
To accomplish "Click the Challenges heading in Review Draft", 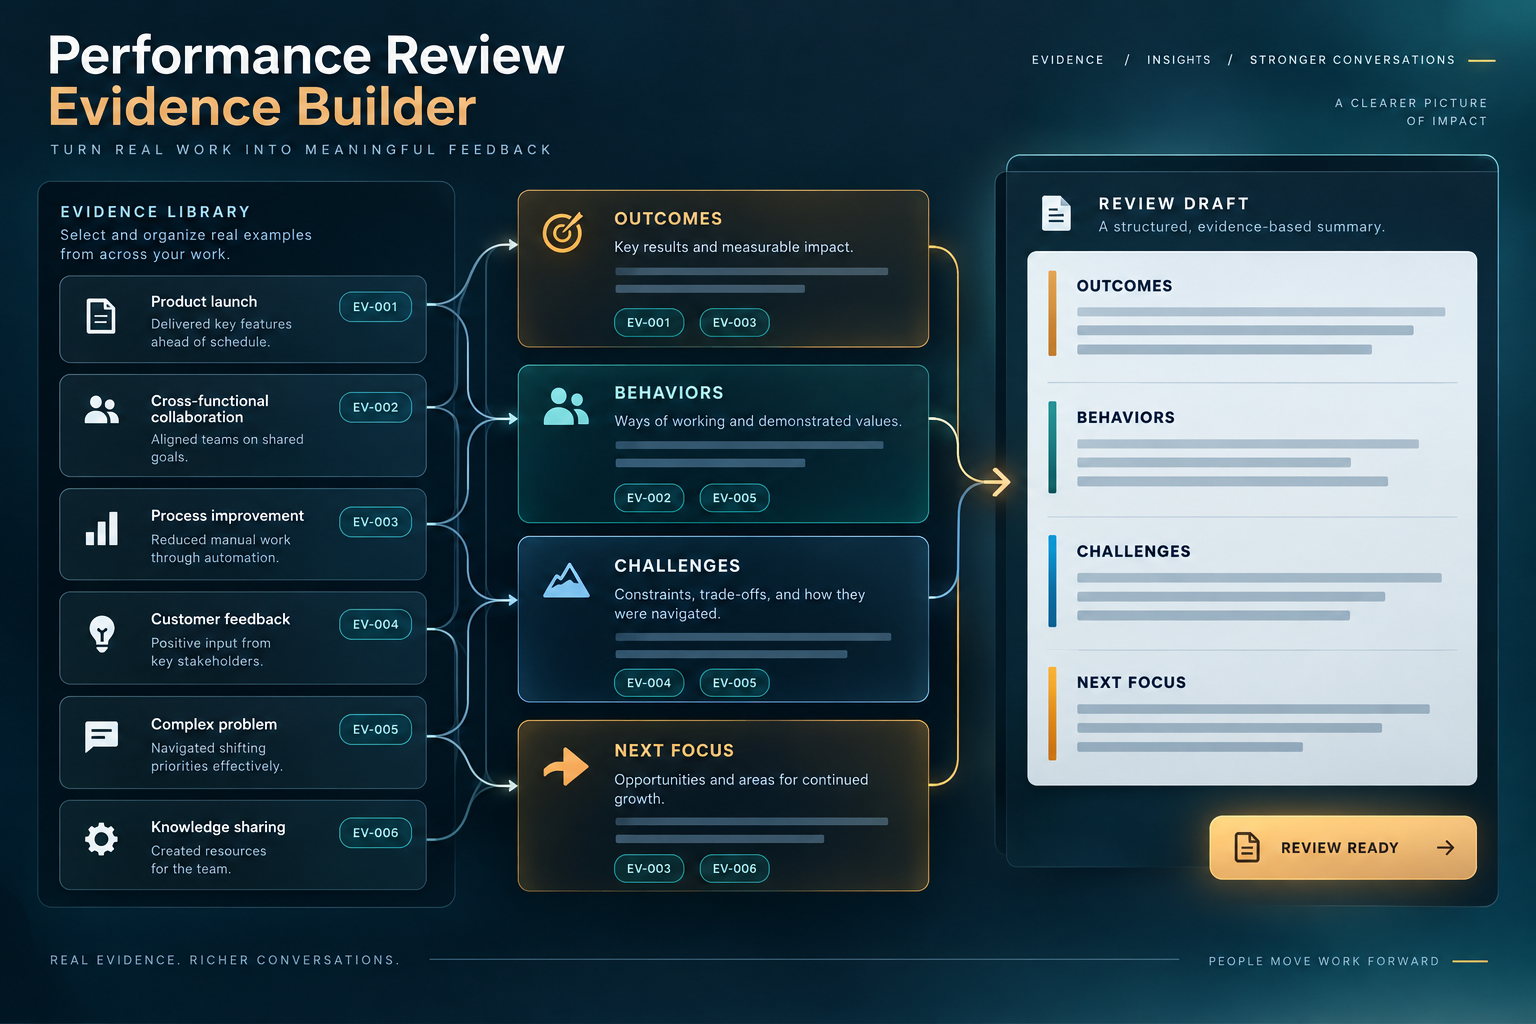I will tap(1133, 552).
